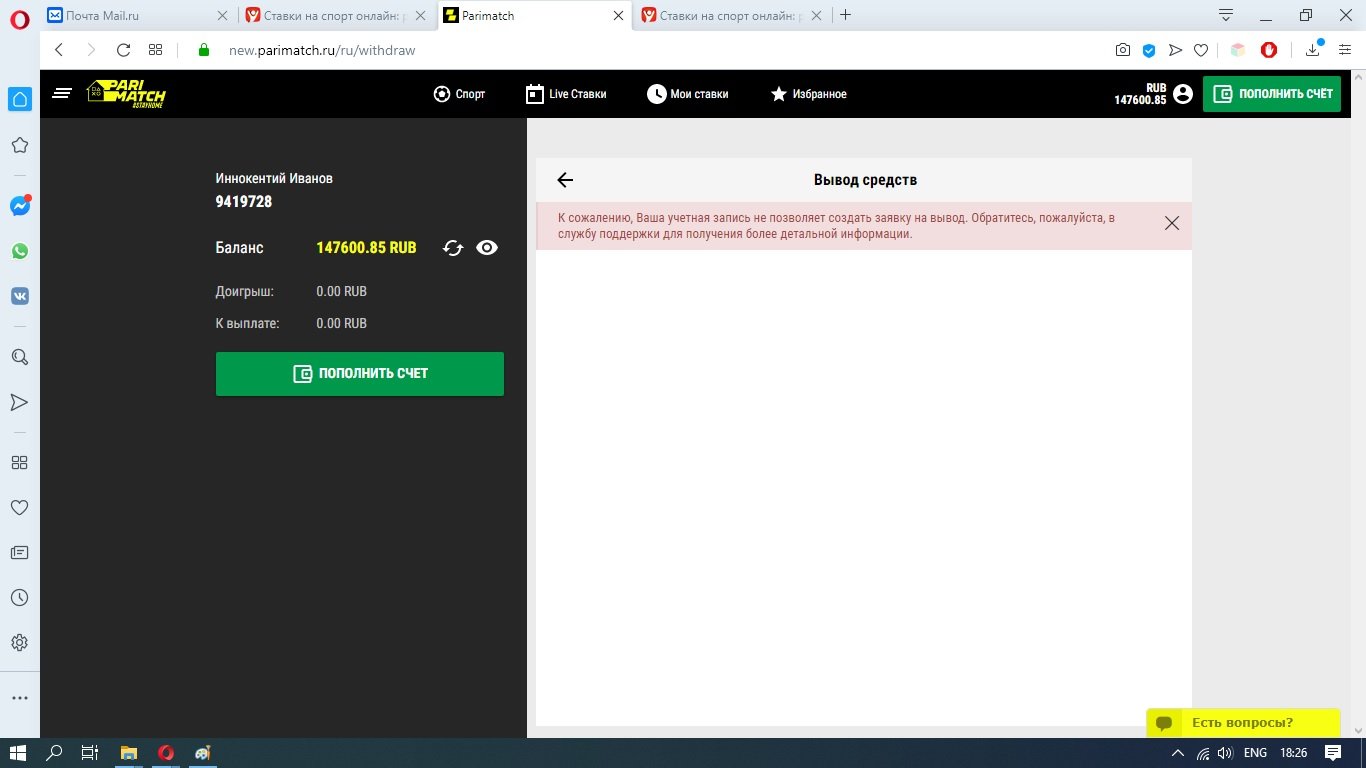
Task: Open the Windows Start menu
Action: pyautogui.click(x=17, y=753)
